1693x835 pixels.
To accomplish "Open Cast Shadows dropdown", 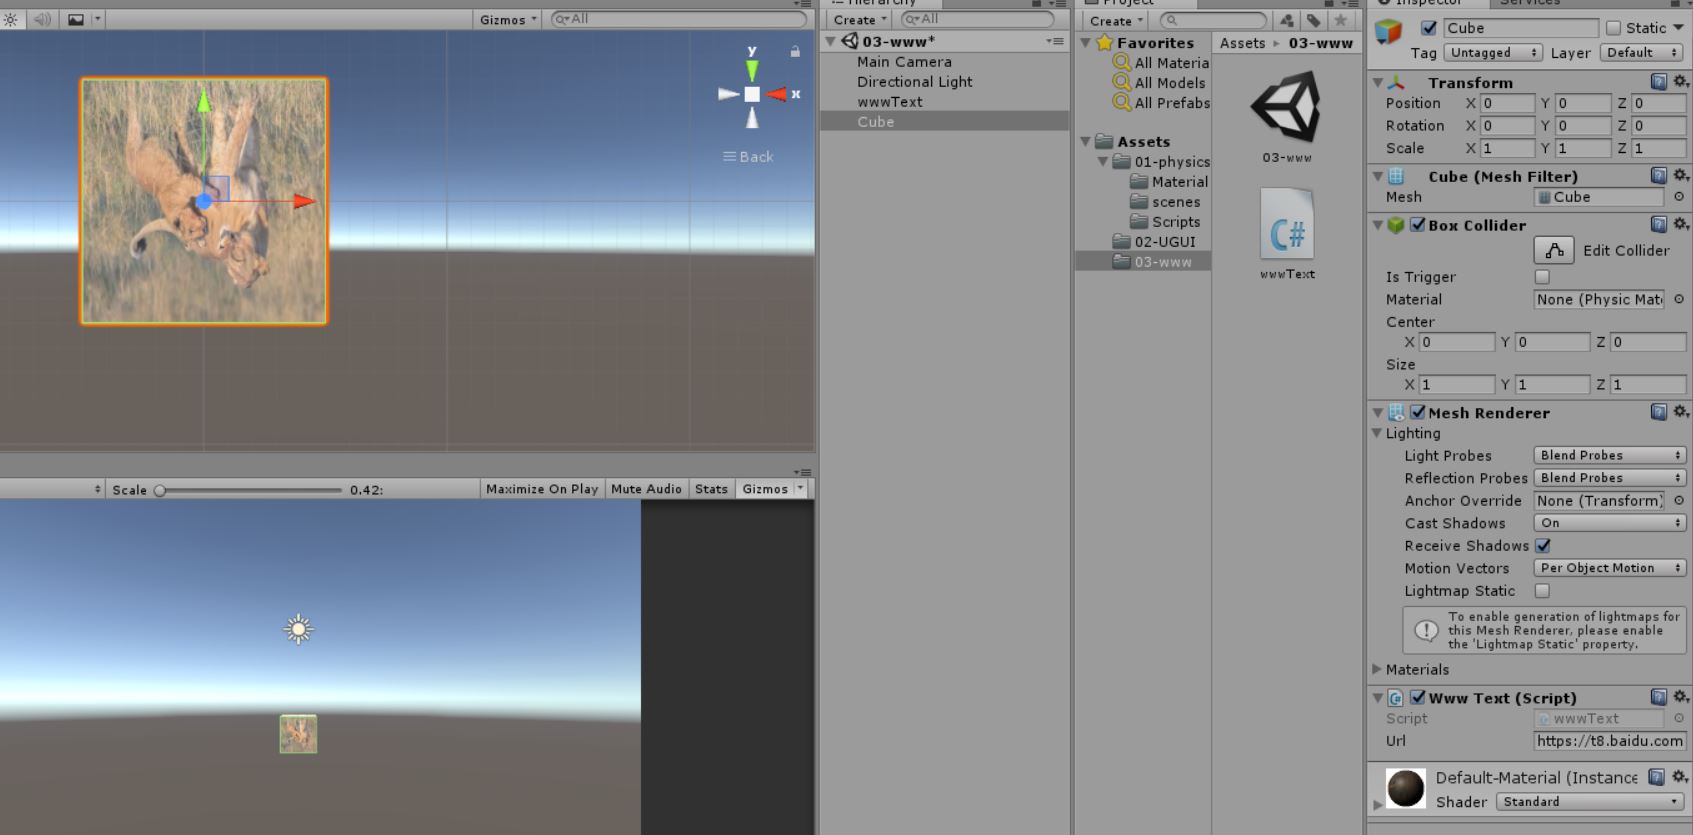I will coord(1610,523).
